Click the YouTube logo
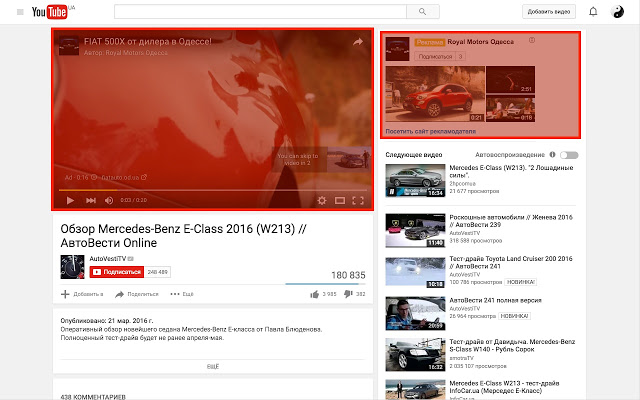 pyautogui.click(x=53, y=12)
